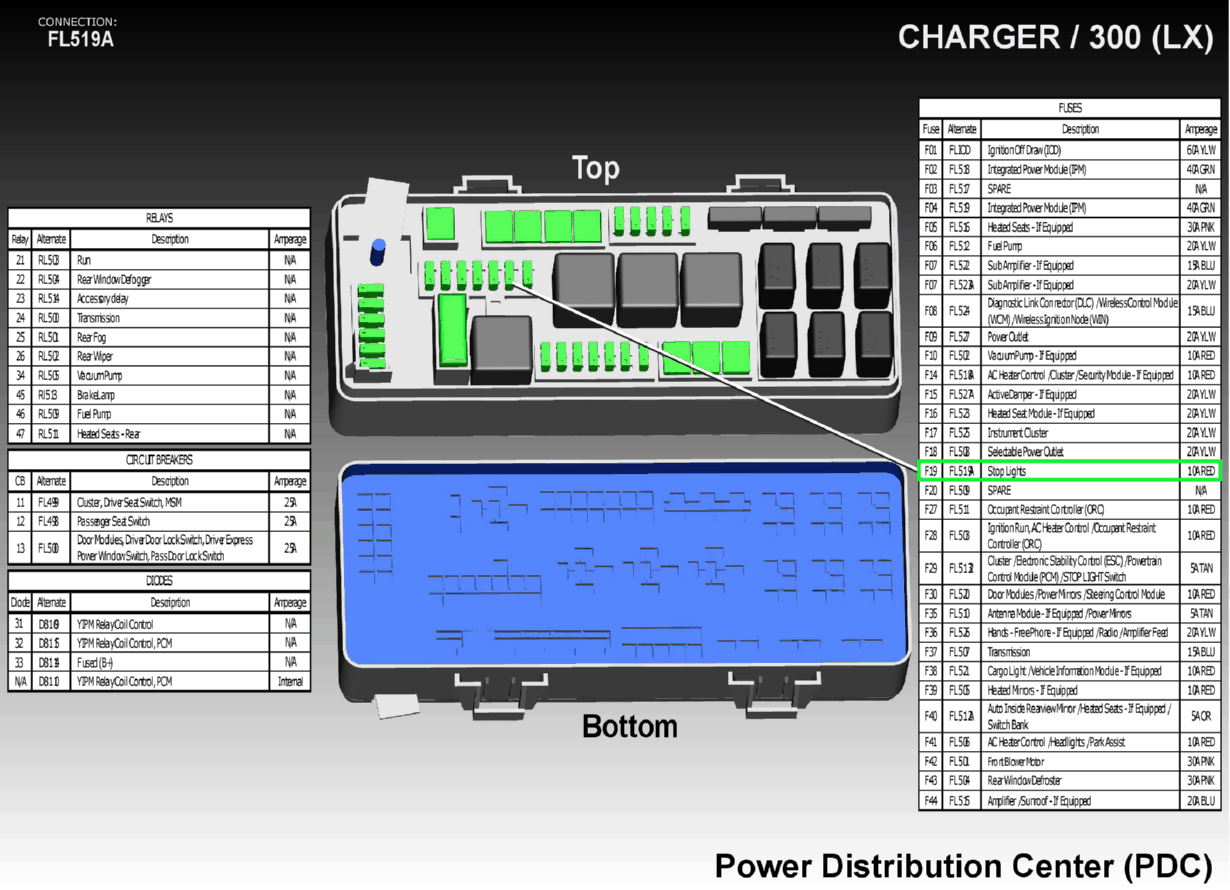This screenshot has width=1230, height=890.
Task: Click the 'Transmission' fuse F37 description
Action: 1008,652
